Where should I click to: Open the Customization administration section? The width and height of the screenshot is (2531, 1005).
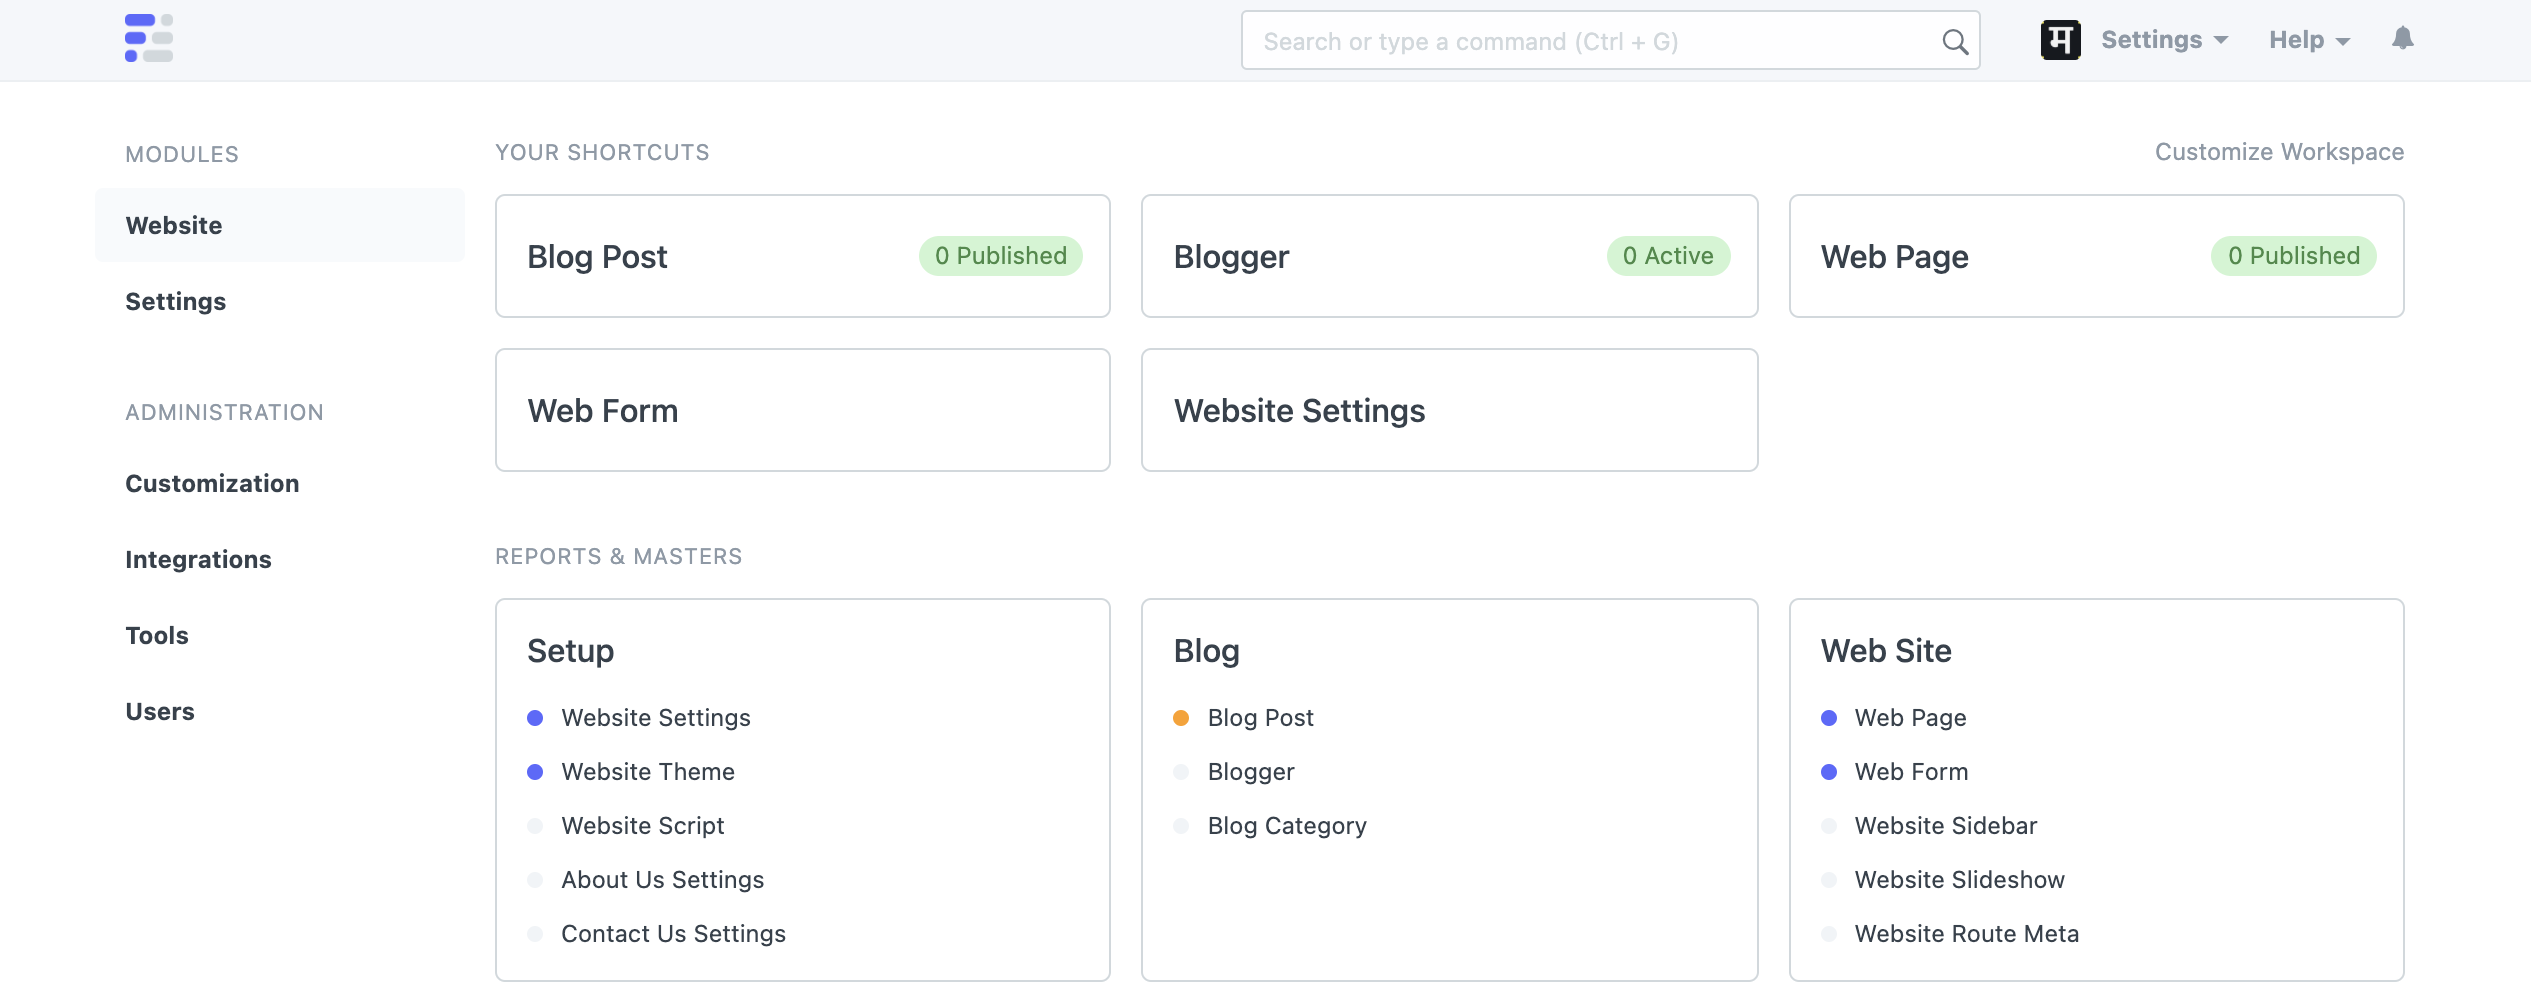click(212, 484)
